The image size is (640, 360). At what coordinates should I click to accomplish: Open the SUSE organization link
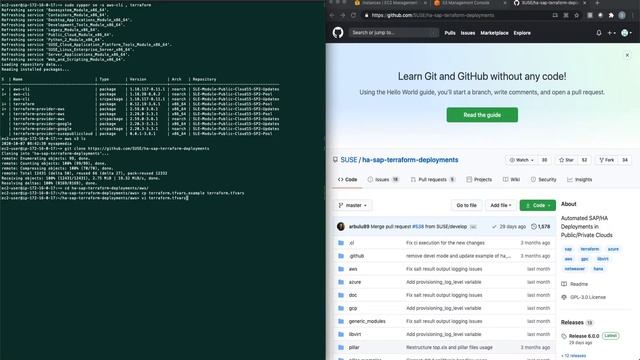click(x=349, y=160)
